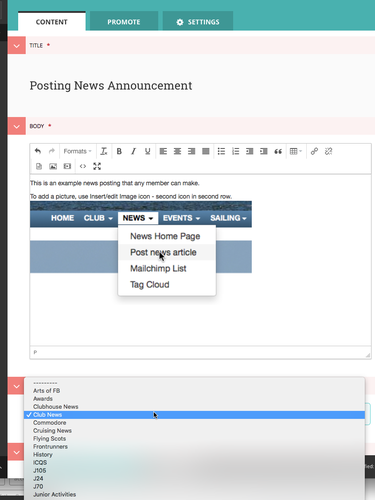Screen dimensions: 375x500
Task: Choose Clubhouse News category
Action: pos(195,407)
